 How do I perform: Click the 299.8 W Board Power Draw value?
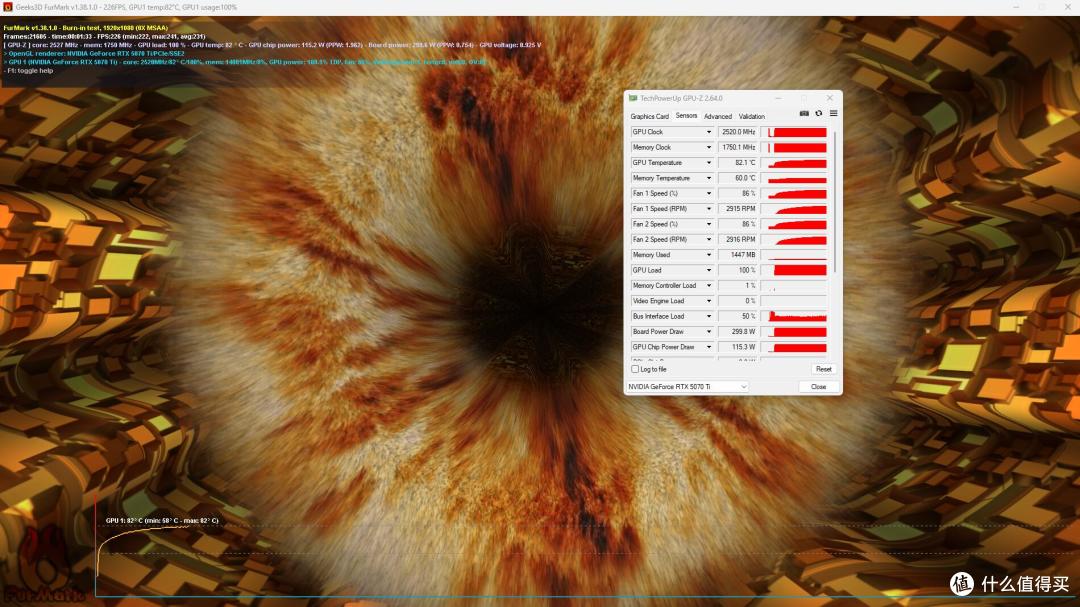[x=738, y=331]
